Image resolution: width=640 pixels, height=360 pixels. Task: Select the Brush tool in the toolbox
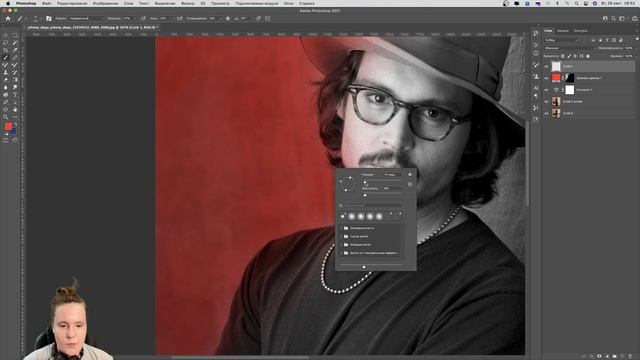pos(6,58)
